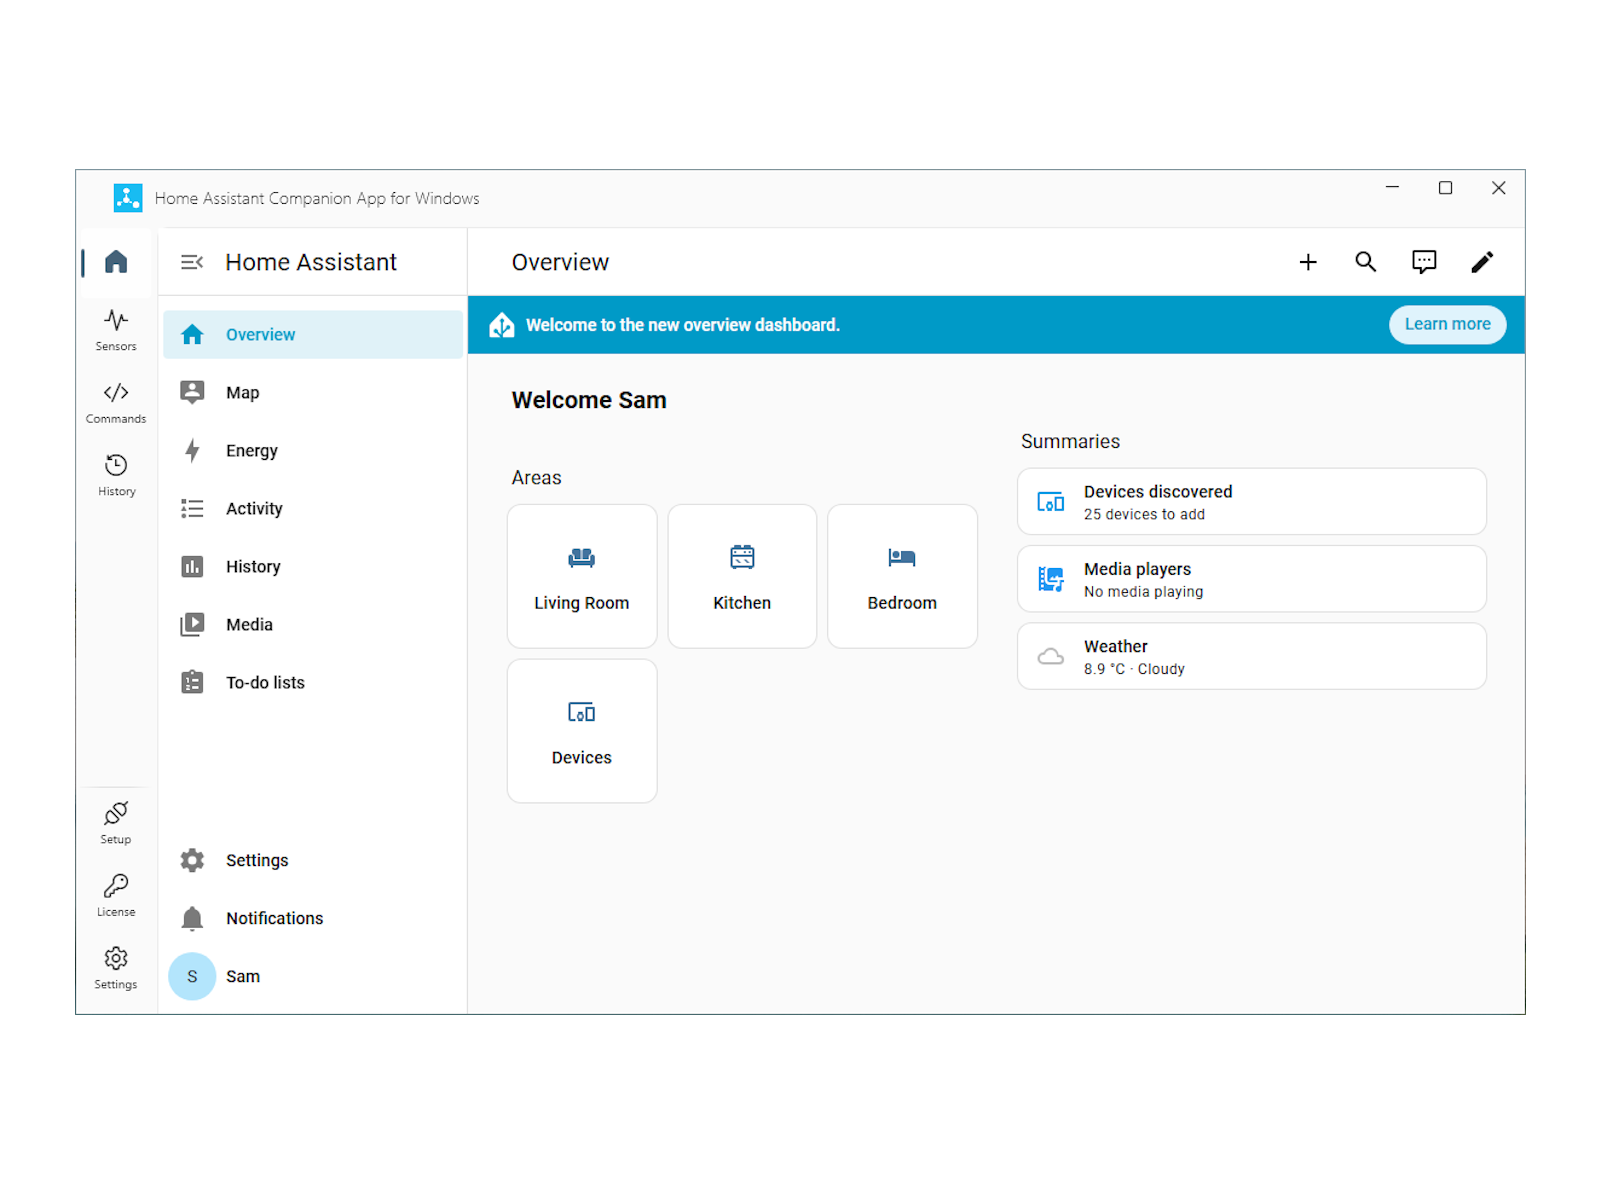
Task: Open Notifications panel
Action: pos(313,919)
